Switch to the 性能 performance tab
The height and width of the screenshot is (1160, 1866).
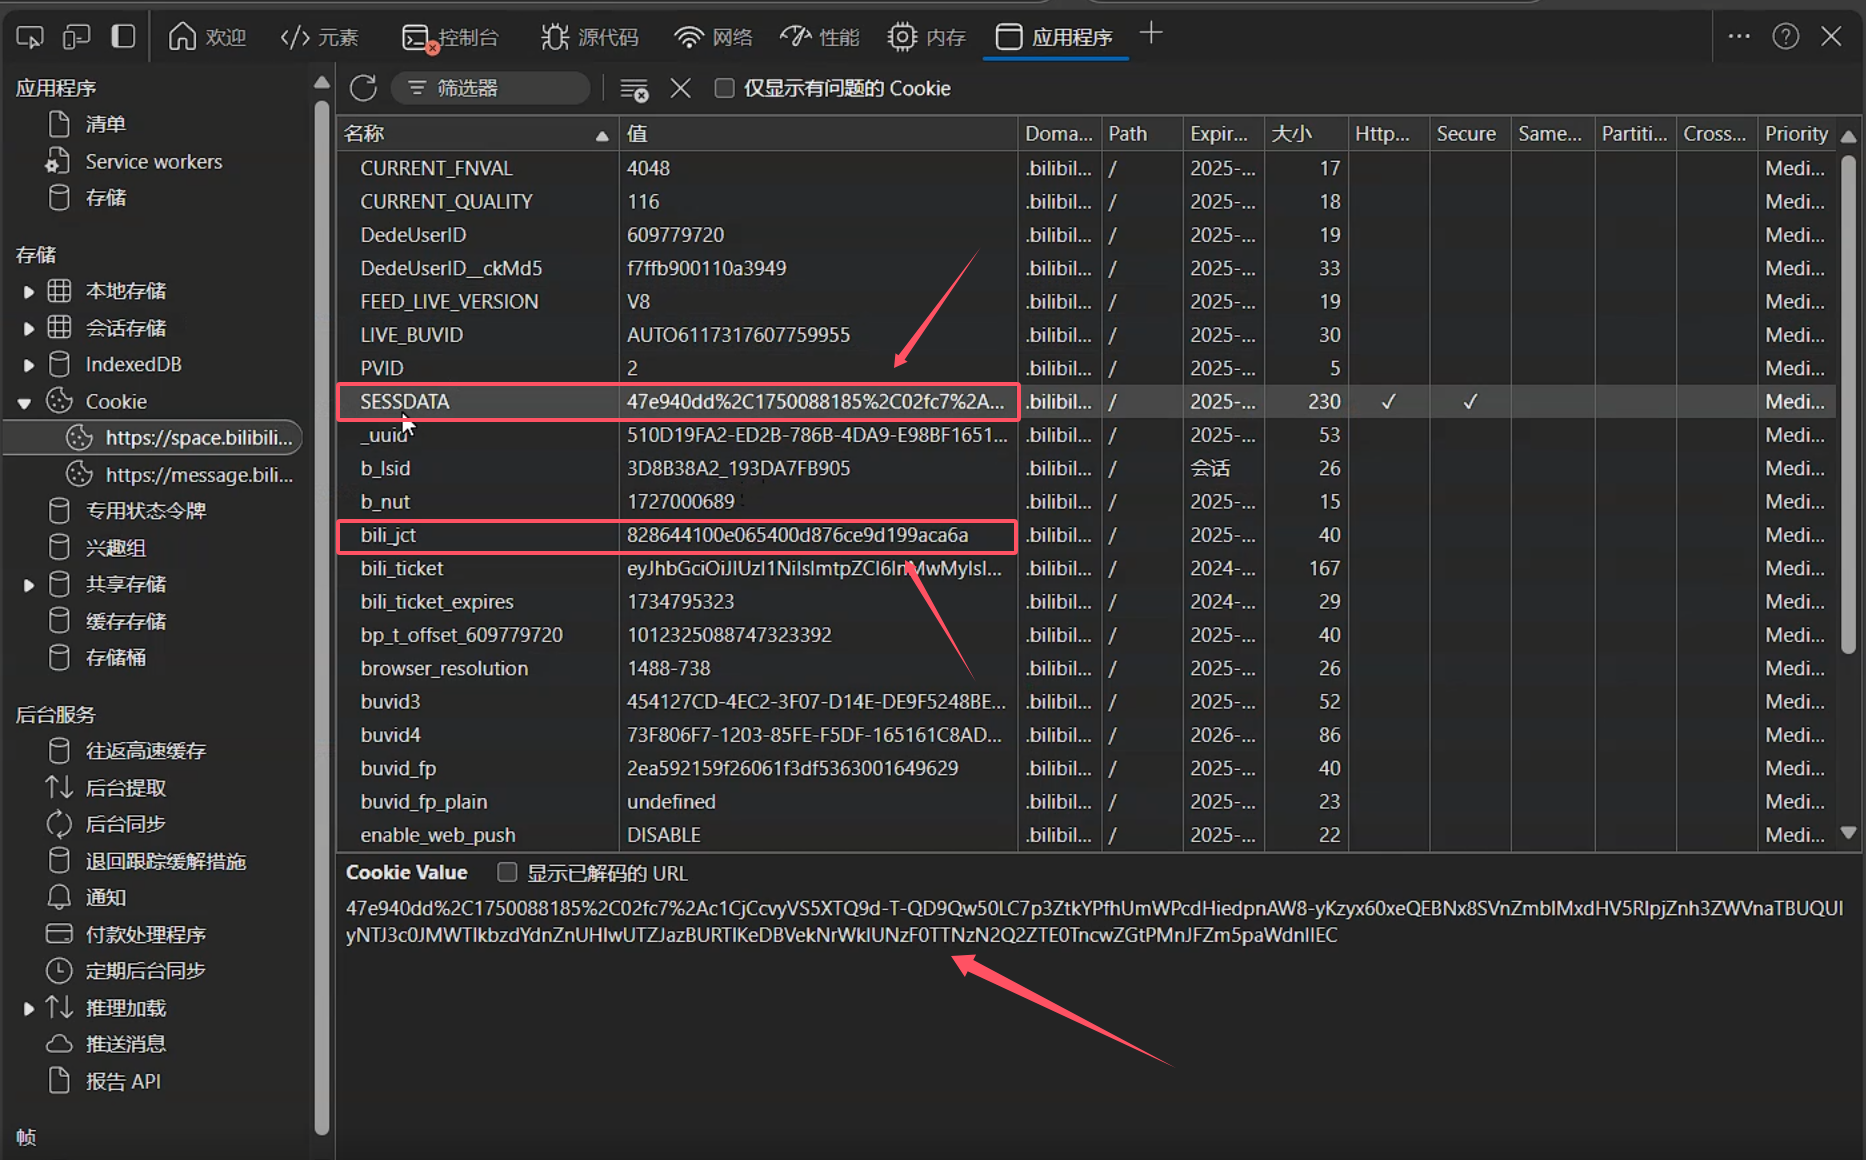point(819,37)
